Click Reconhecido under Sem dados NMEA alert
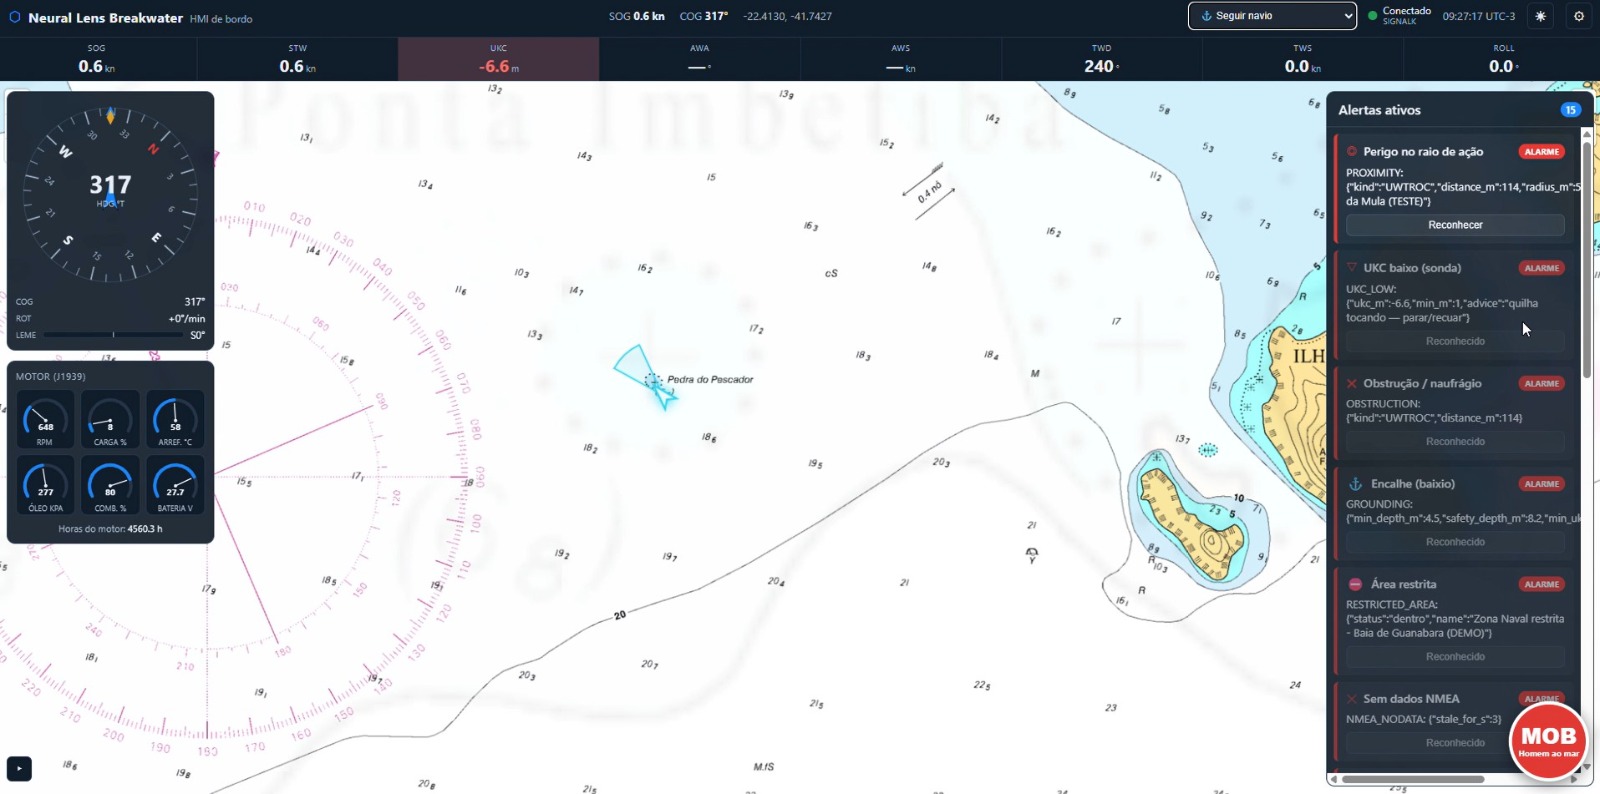1600x794 pixels. click(x=1455, y=743)
